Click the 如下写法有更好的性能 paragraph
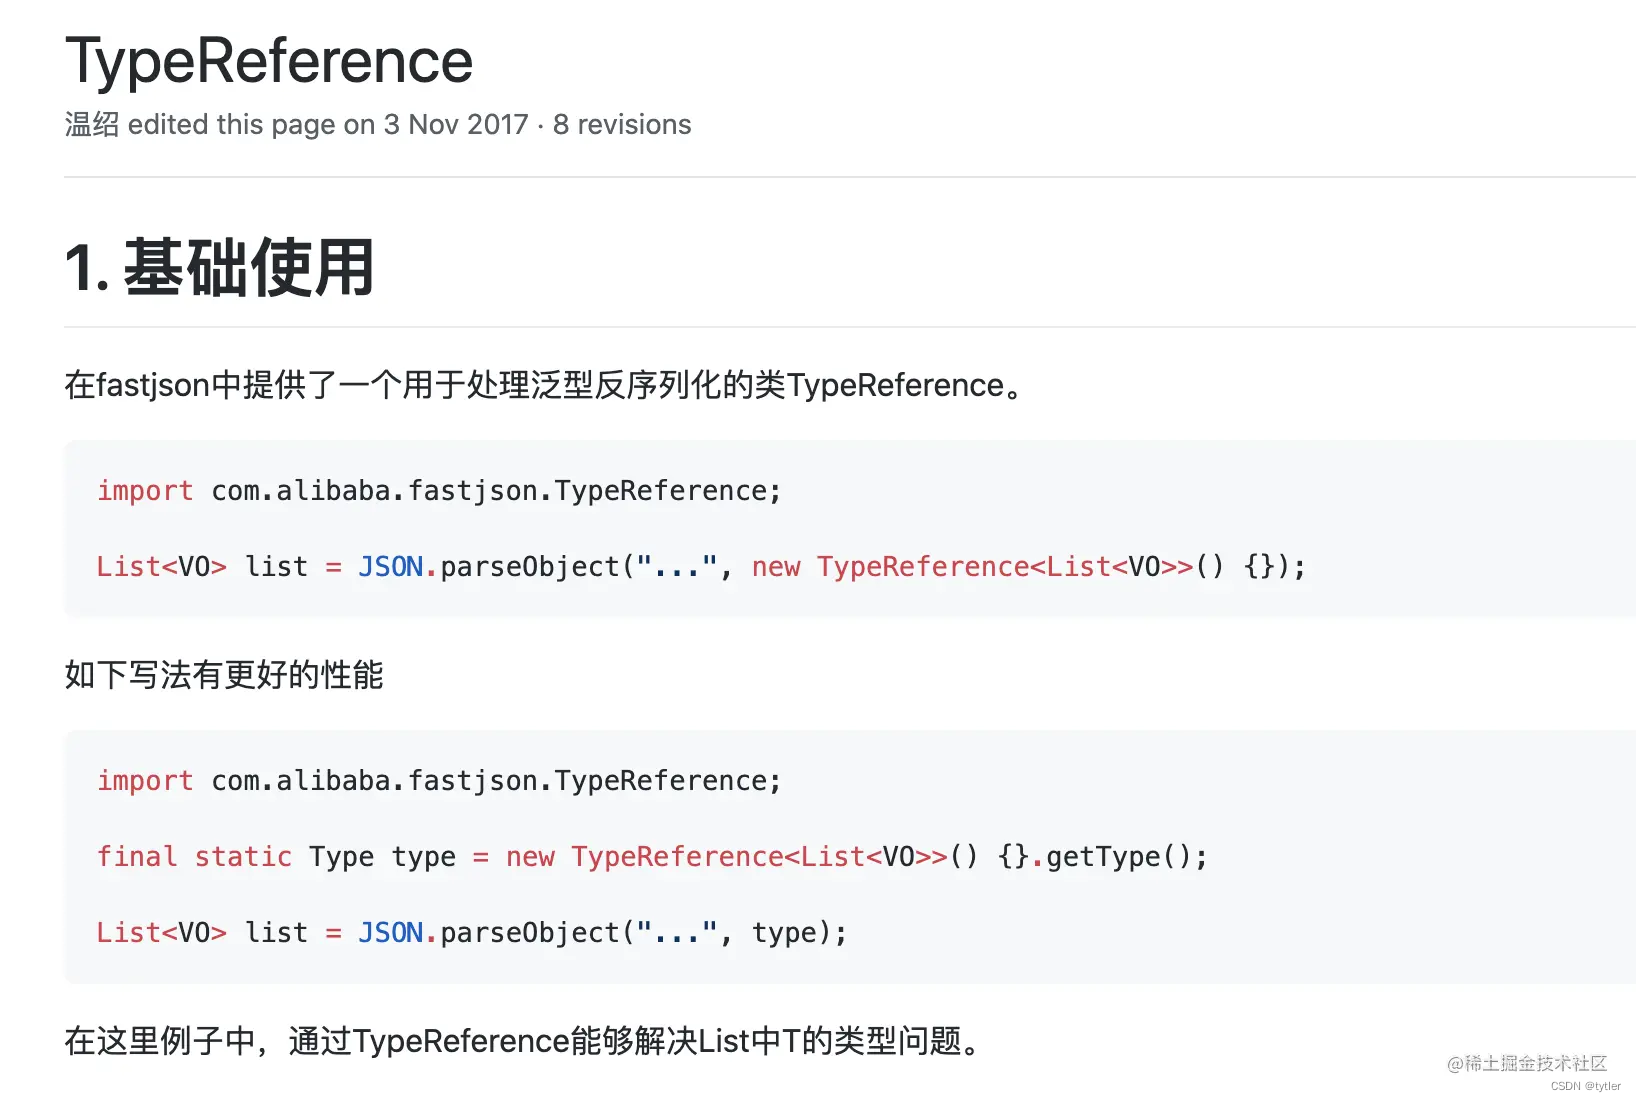The width and height of the screenshot is (1636, 1102). (224, 675)
